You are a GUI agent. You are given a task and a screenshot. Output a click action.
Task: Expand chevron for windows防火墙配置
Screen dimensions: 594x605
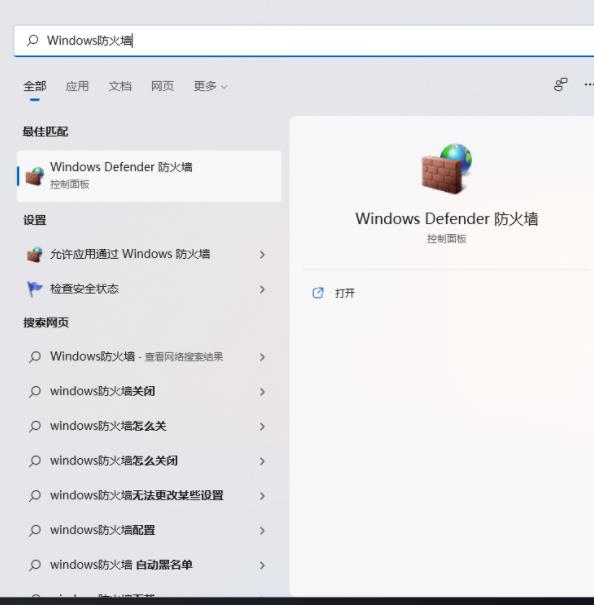[x=262, y=531]
